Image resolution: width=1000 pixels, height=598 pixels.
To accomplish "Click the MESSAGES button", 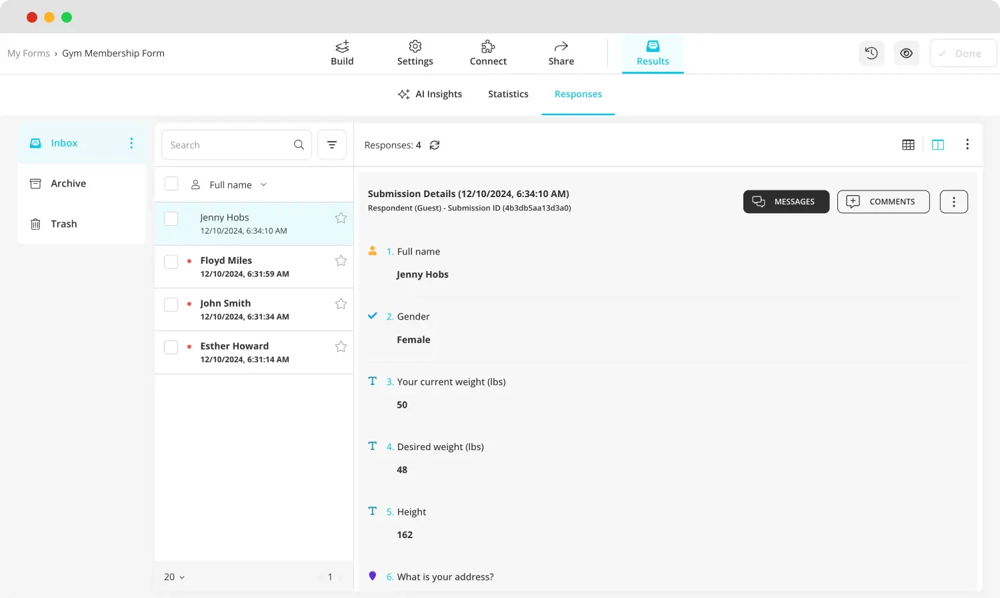I will click(786, 202).
